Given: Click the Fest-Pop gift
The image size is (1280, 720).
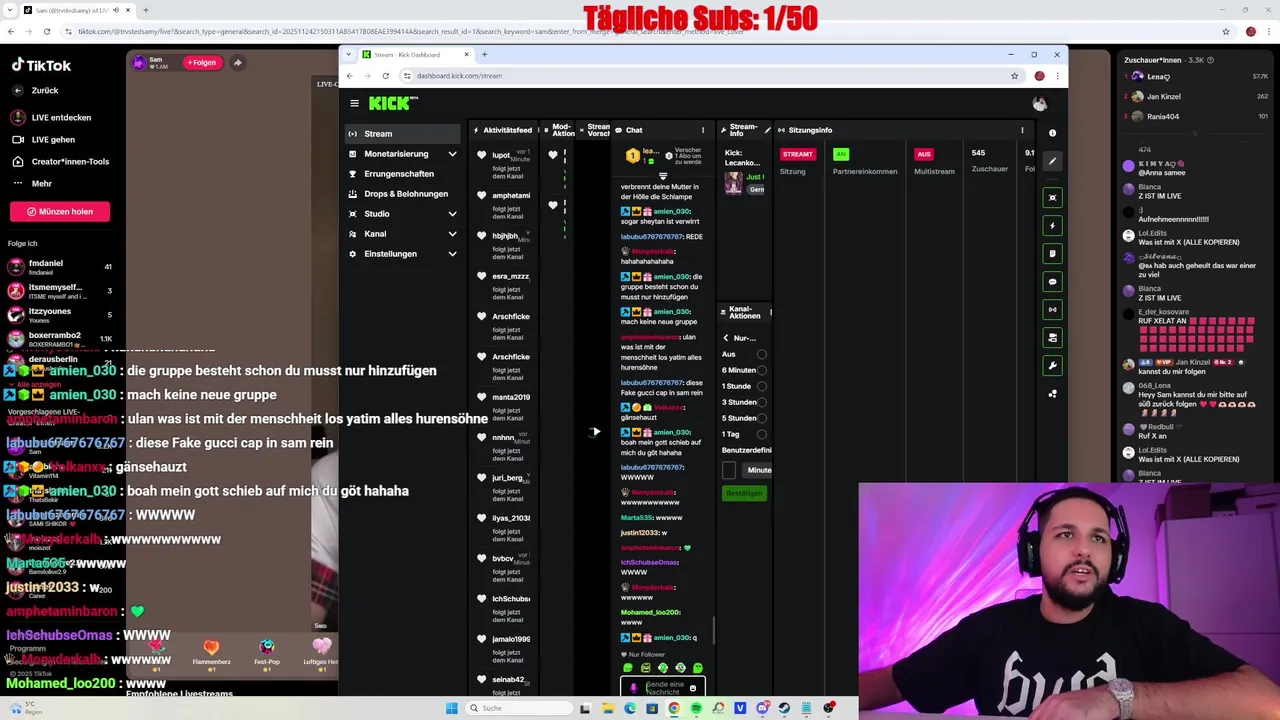Looking at the screenshot, I should (x=267, y=653).
